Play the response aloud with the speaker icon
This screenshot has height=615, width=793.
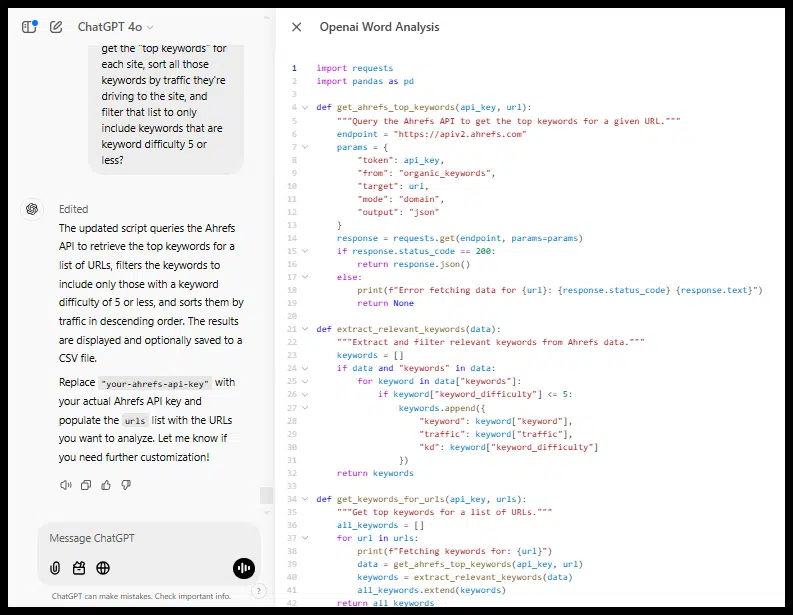click(x=66, y=486)
